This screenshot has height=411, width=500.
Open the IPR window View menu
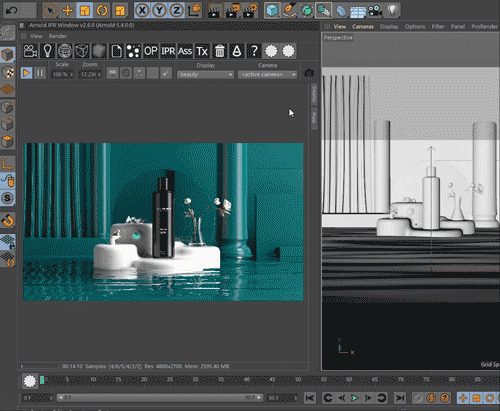pyautogui.click(x=36, y=36)
